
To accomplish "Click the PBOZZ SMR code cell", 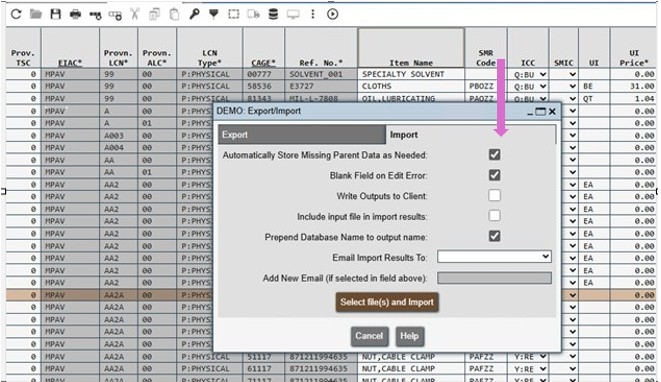I will tap(486, 86).
